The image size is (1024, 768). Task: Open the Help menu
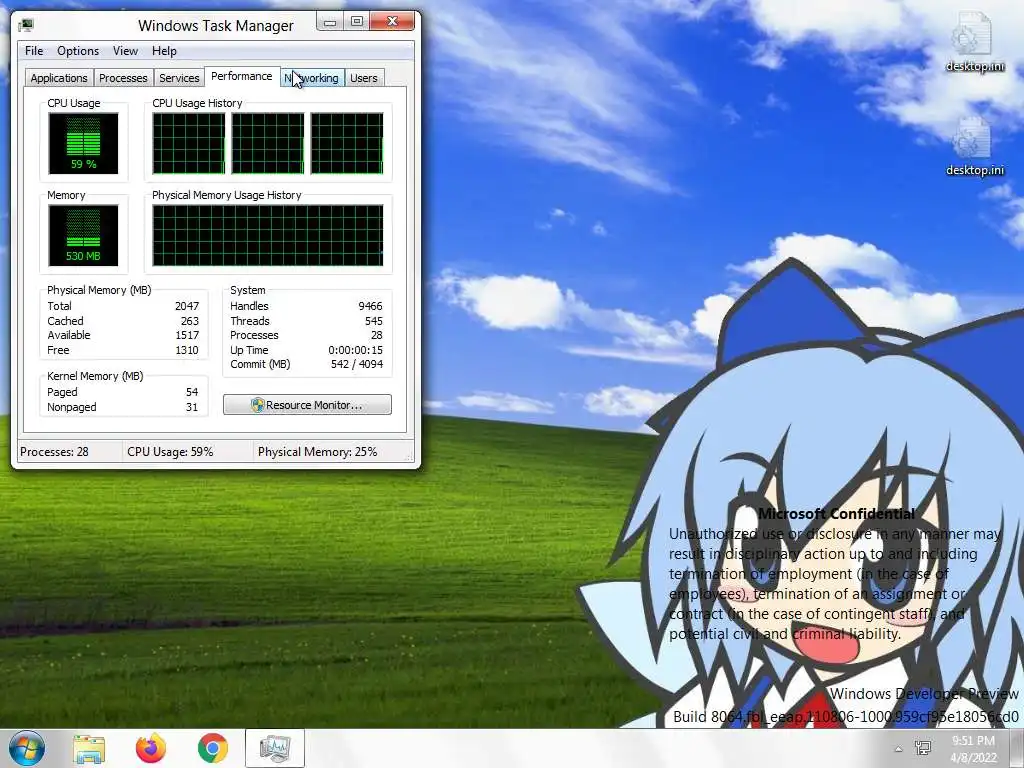click(164, 51)
